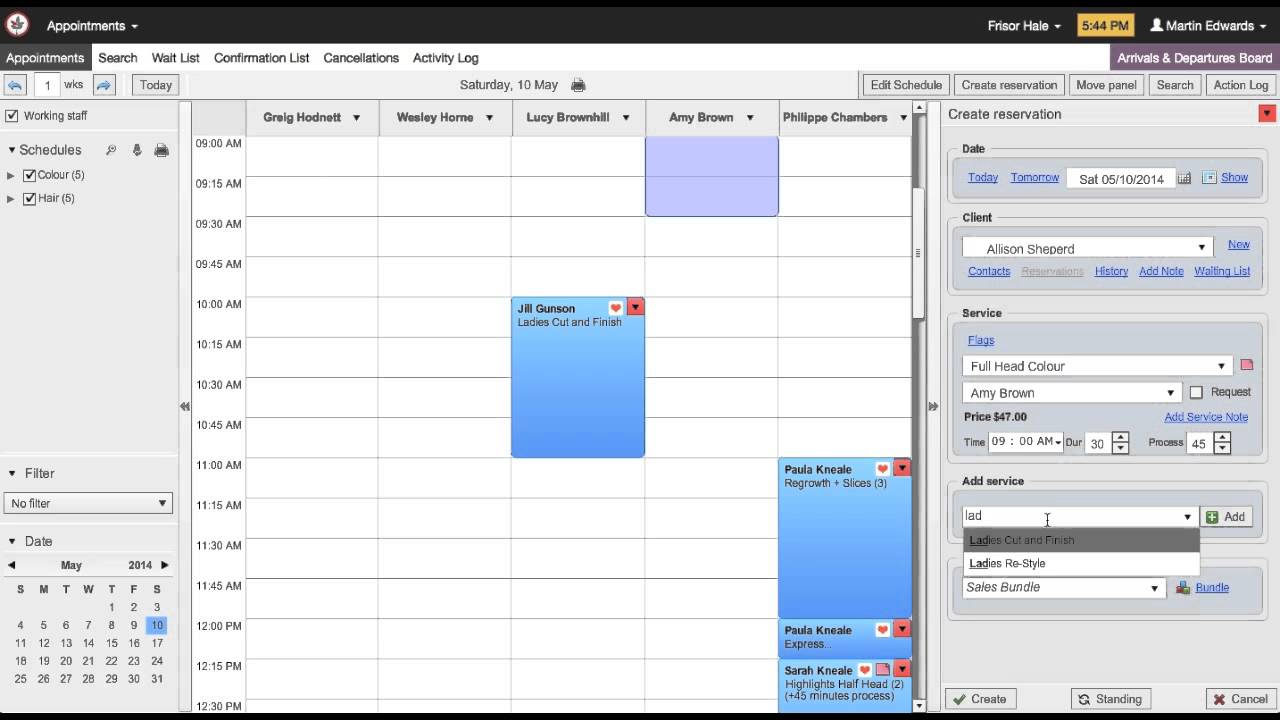Click the Standing button
The image size is (1280, 720).
1110,699
